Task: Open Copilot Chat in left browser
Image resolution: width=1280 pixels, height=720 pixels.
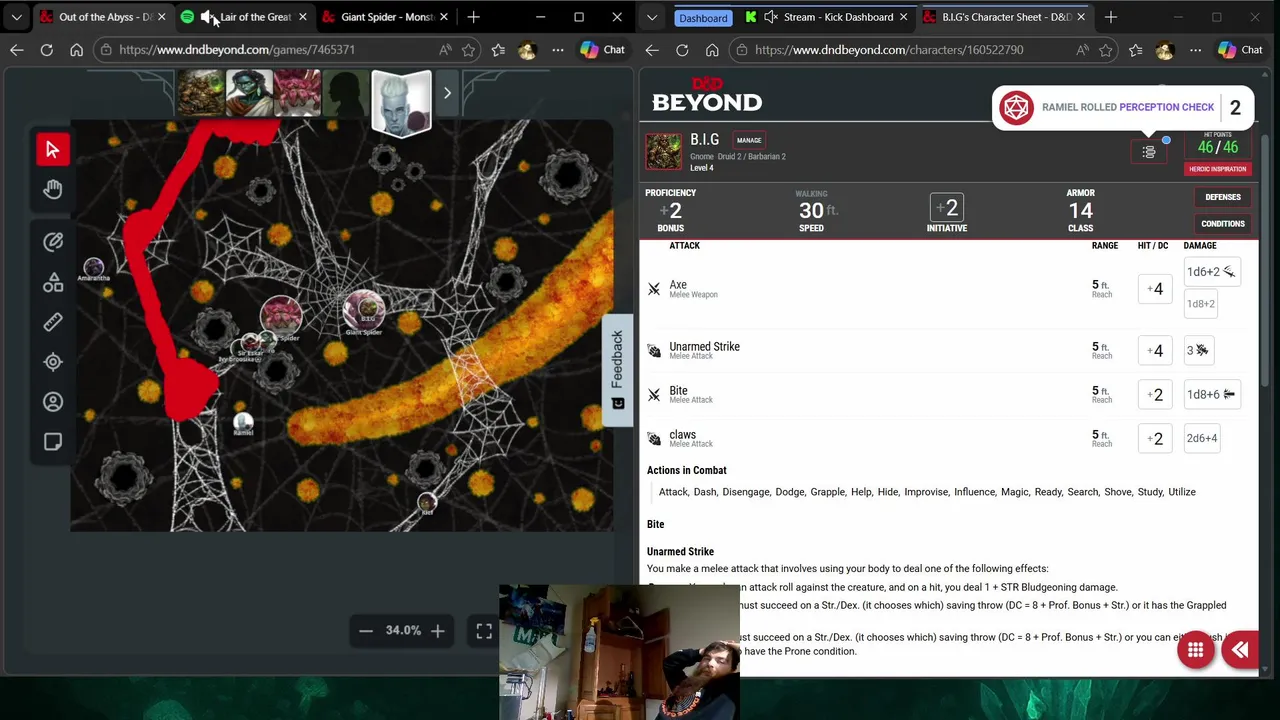Action: 602,50
